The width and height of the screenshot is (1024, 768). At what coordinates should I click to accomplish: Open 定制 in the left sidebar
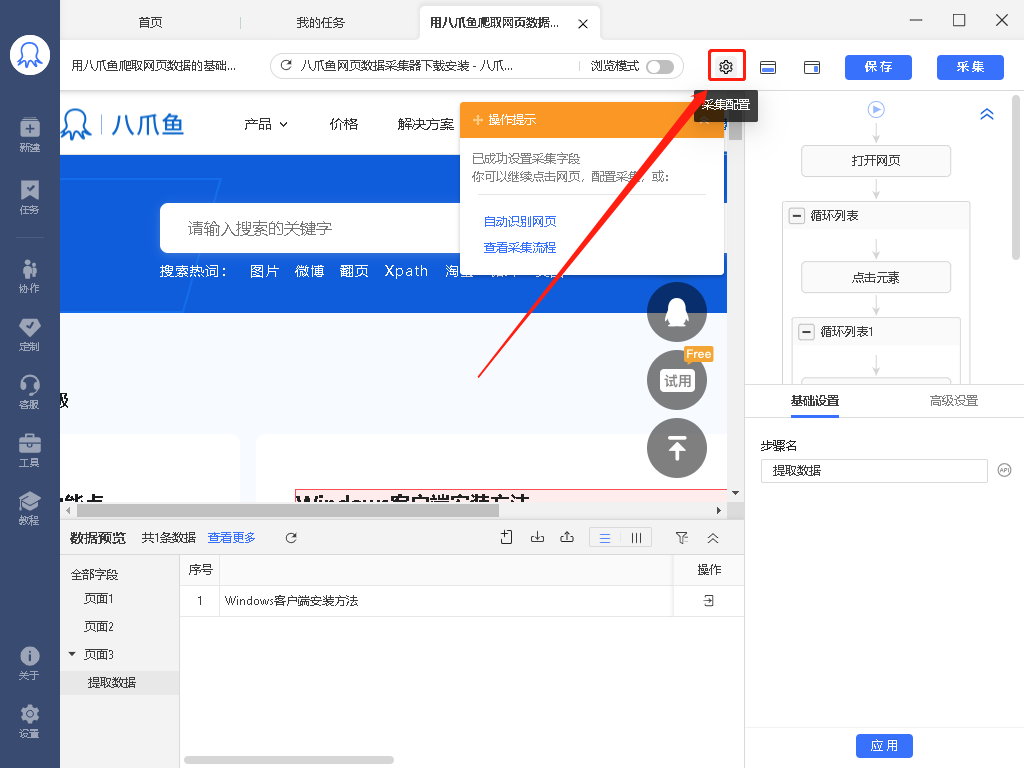[29, 334]
